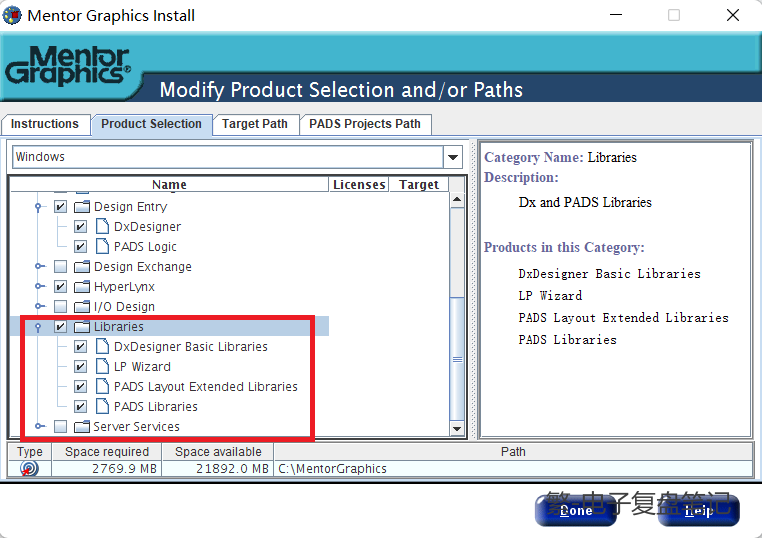This screenshot has height=538, width=762.
Task: Select the LP Wizard row label
Action: 142,366
